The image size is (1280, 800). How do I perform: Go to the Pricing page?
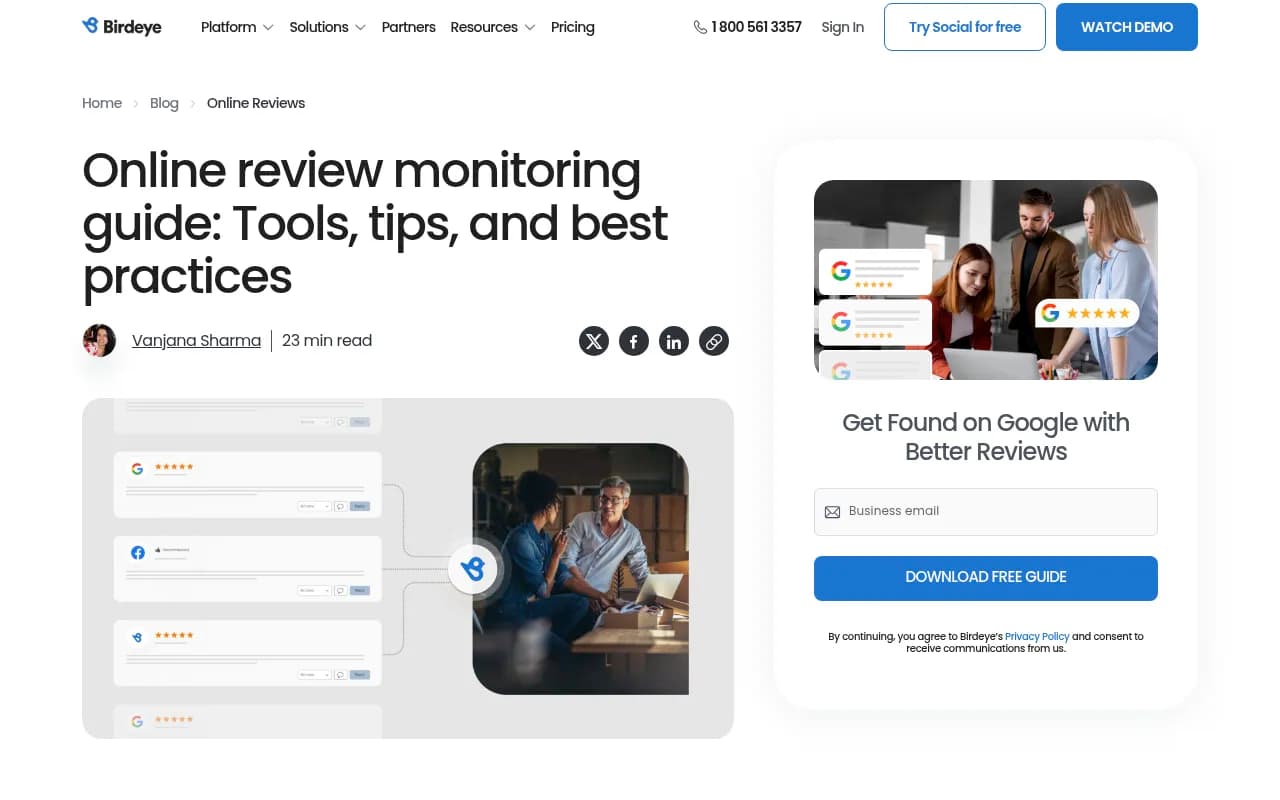pyautogui.click(x=573, y=27)
